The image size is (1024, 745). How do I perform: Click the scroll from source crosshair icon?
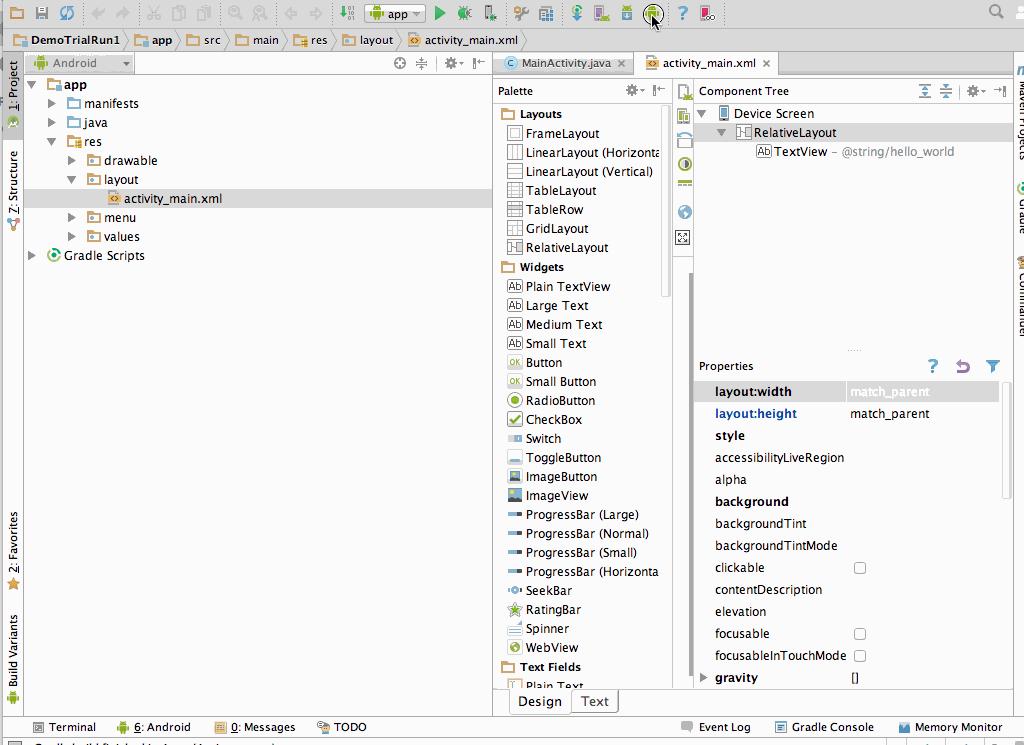400,63
